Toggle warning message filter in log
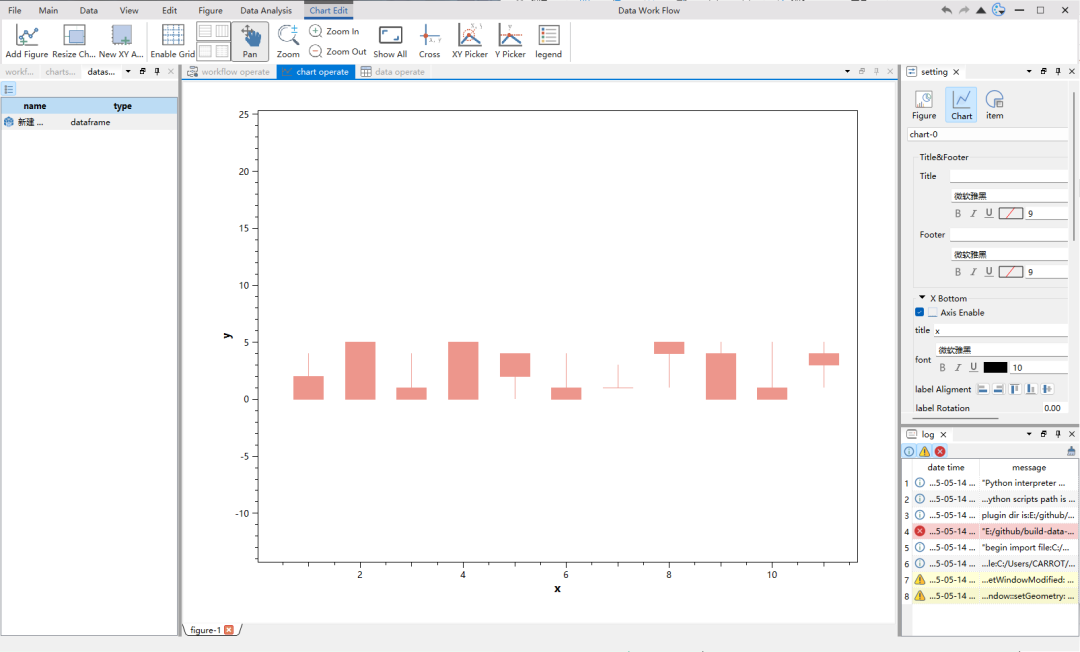The image size is (1080, 652). 924,452
